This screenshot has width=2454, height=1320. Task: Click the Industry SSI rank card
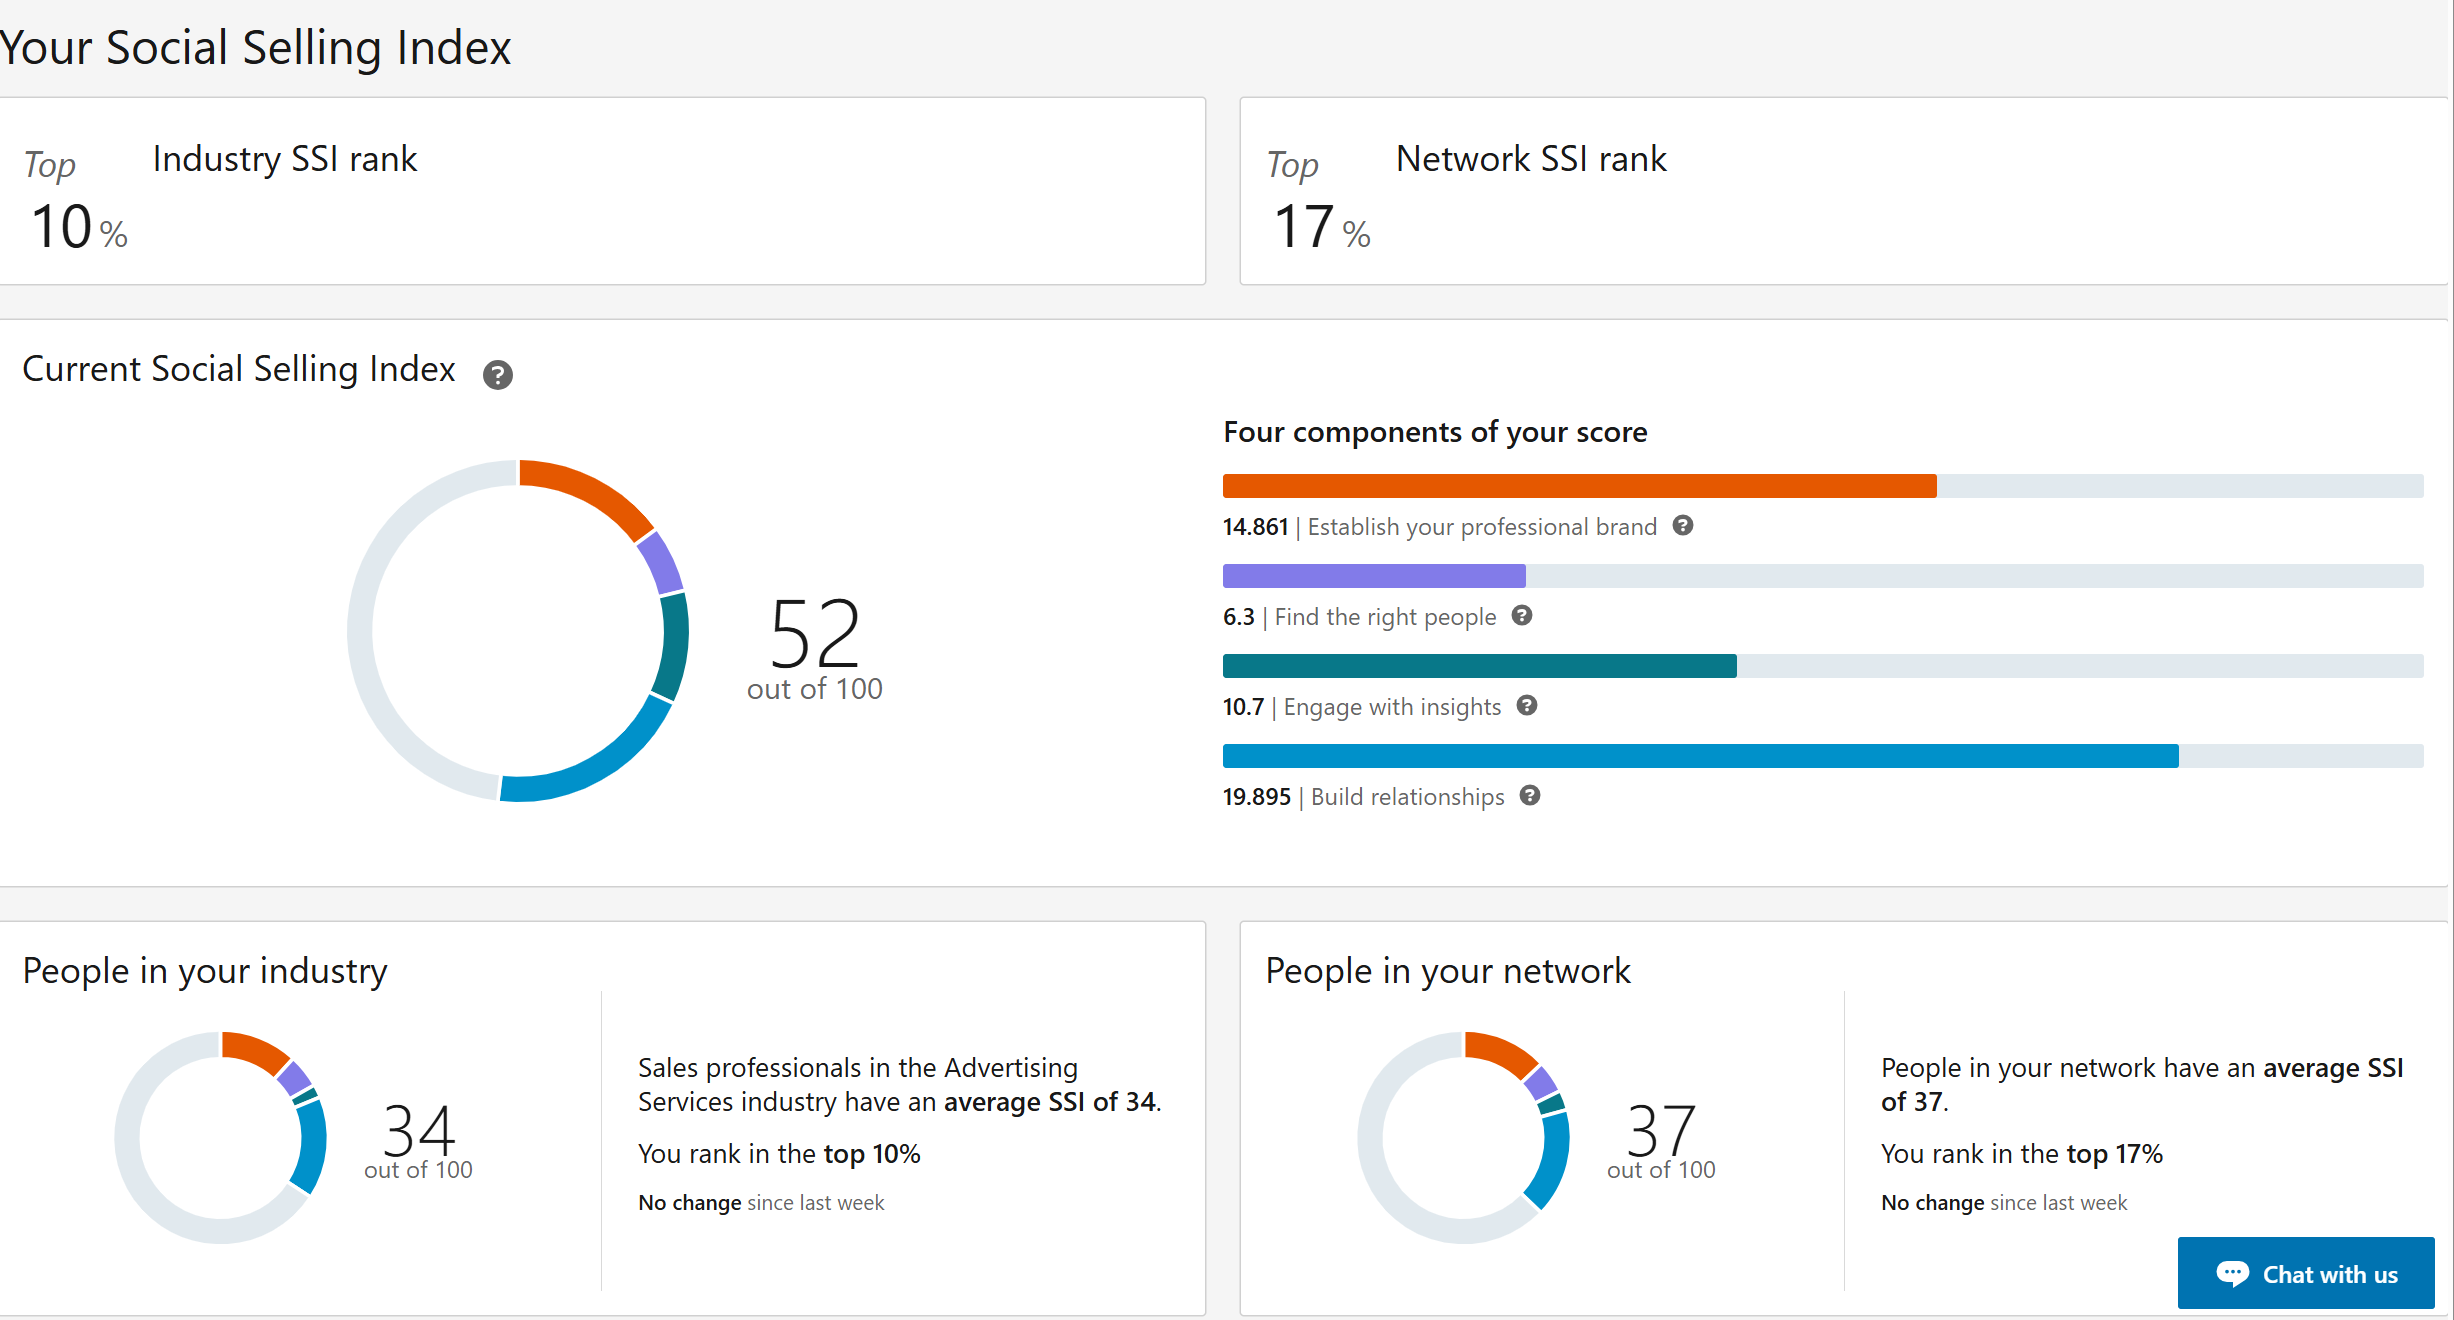point(602,191)
